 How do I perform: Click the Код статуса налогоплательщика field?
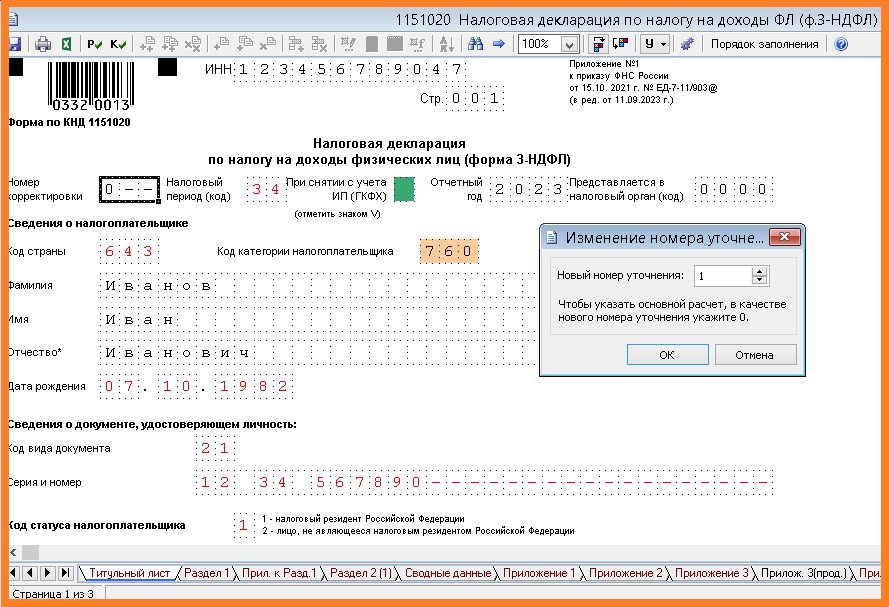tap(243, 525)
